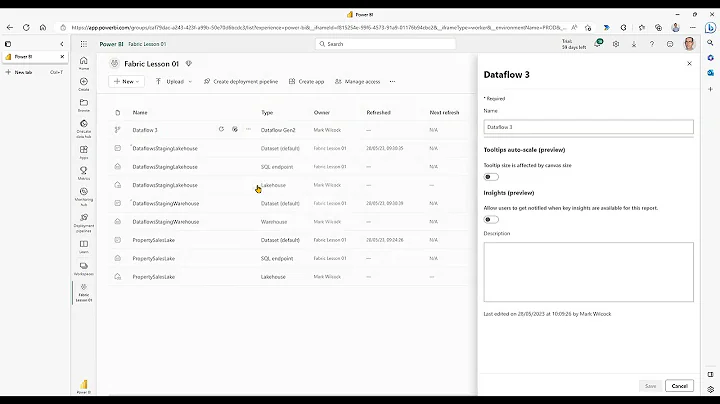
Task: Expand the Upload dropdown
Action: [x=174, y=81]
